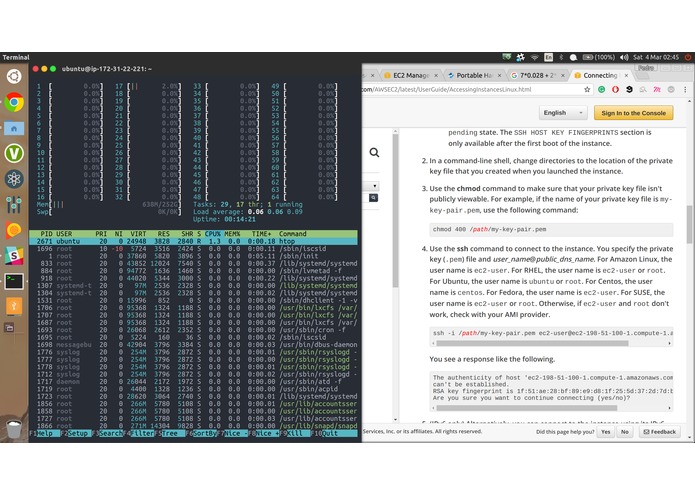Click F3 Search in htop footer

109,433
